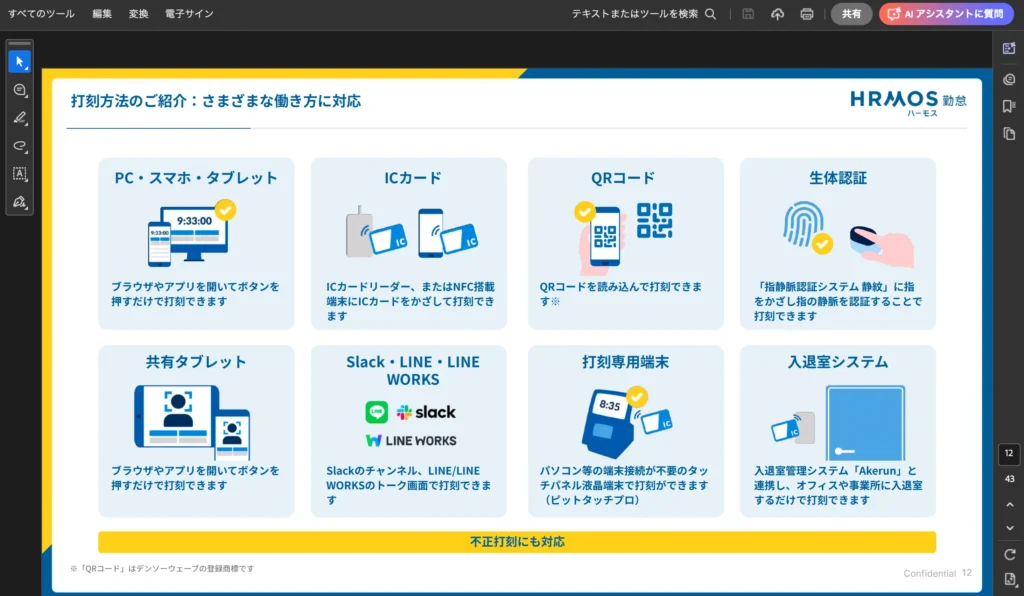
Task: Select the text box tool
Action: pos(19,174)
